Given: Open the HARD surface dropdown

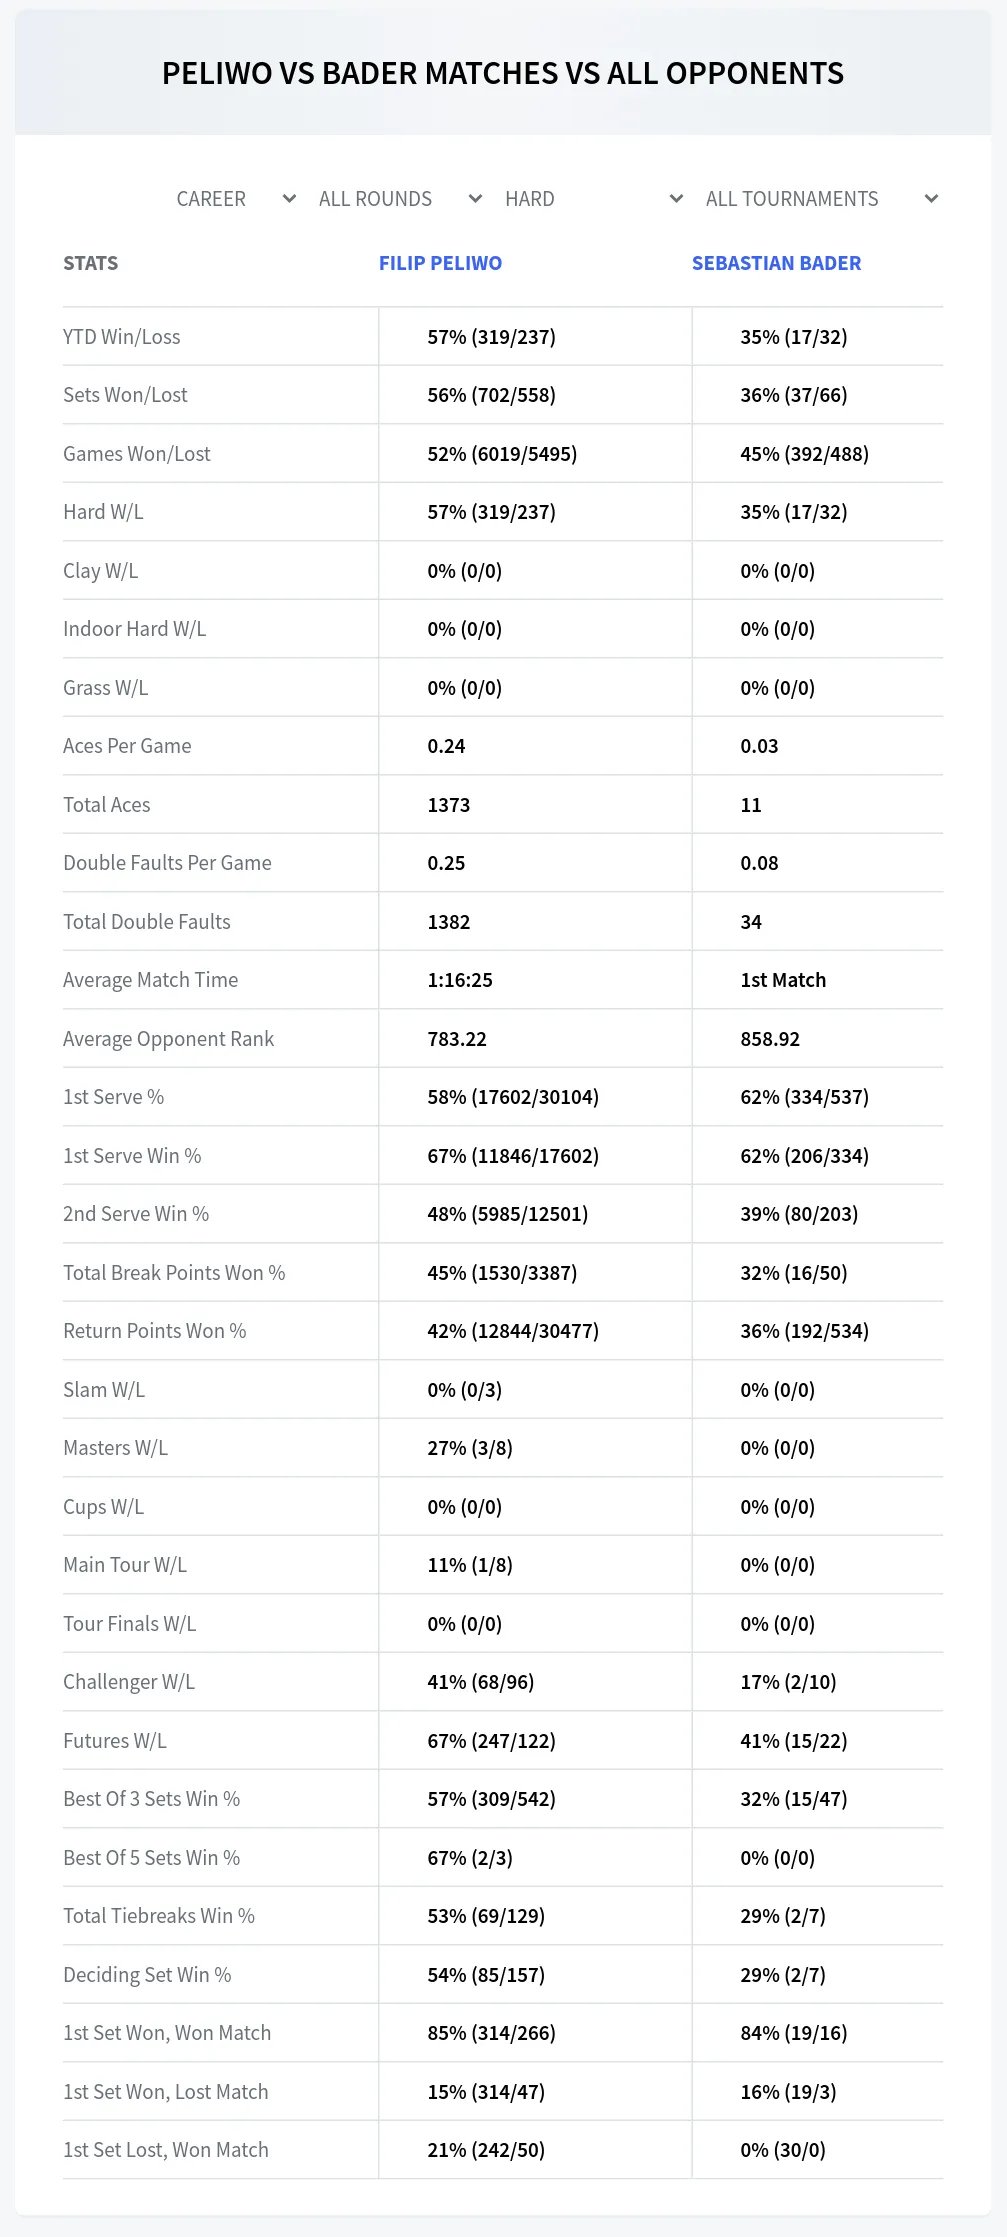Looking at the screenshot, I should 594,199.
